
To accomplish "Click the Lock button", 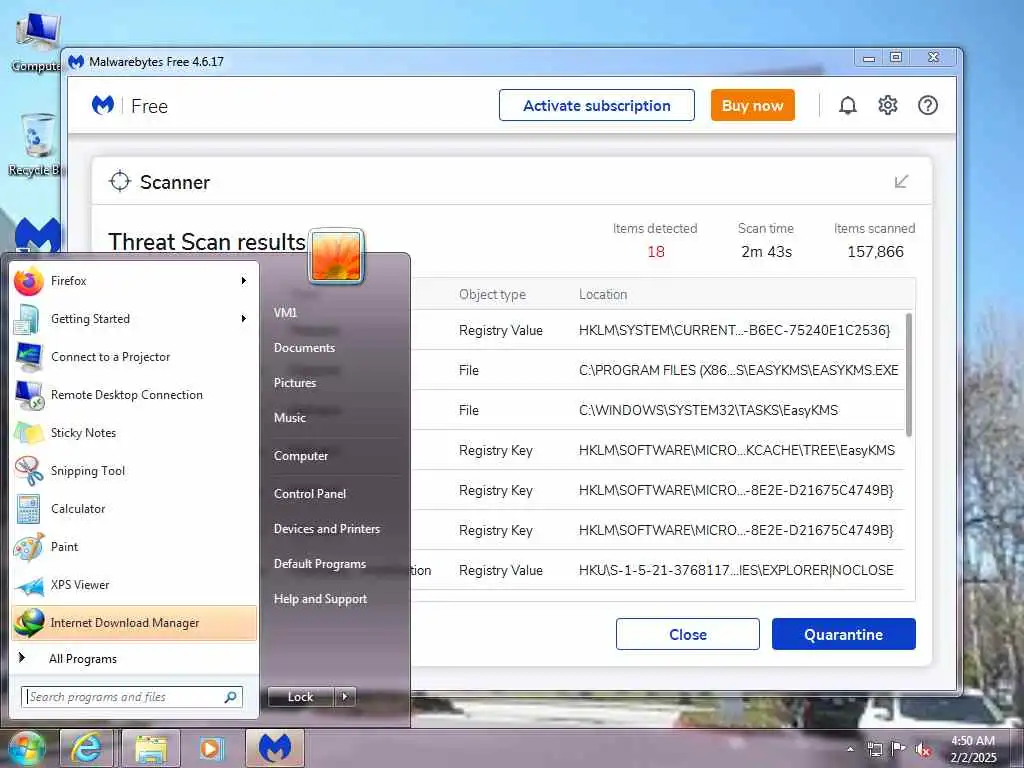I will click(x=300, y=697).
